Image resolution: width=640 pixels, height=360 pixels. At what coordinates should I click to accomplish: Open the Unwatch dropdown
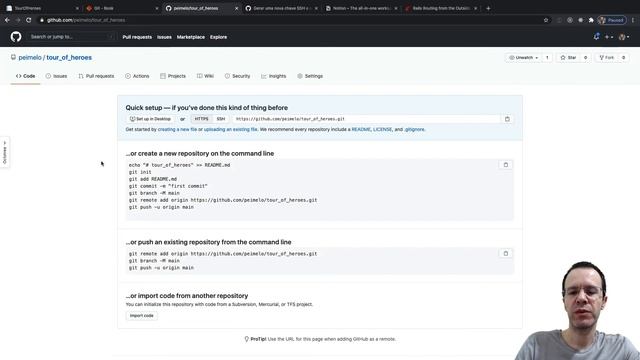coord(524,58)
